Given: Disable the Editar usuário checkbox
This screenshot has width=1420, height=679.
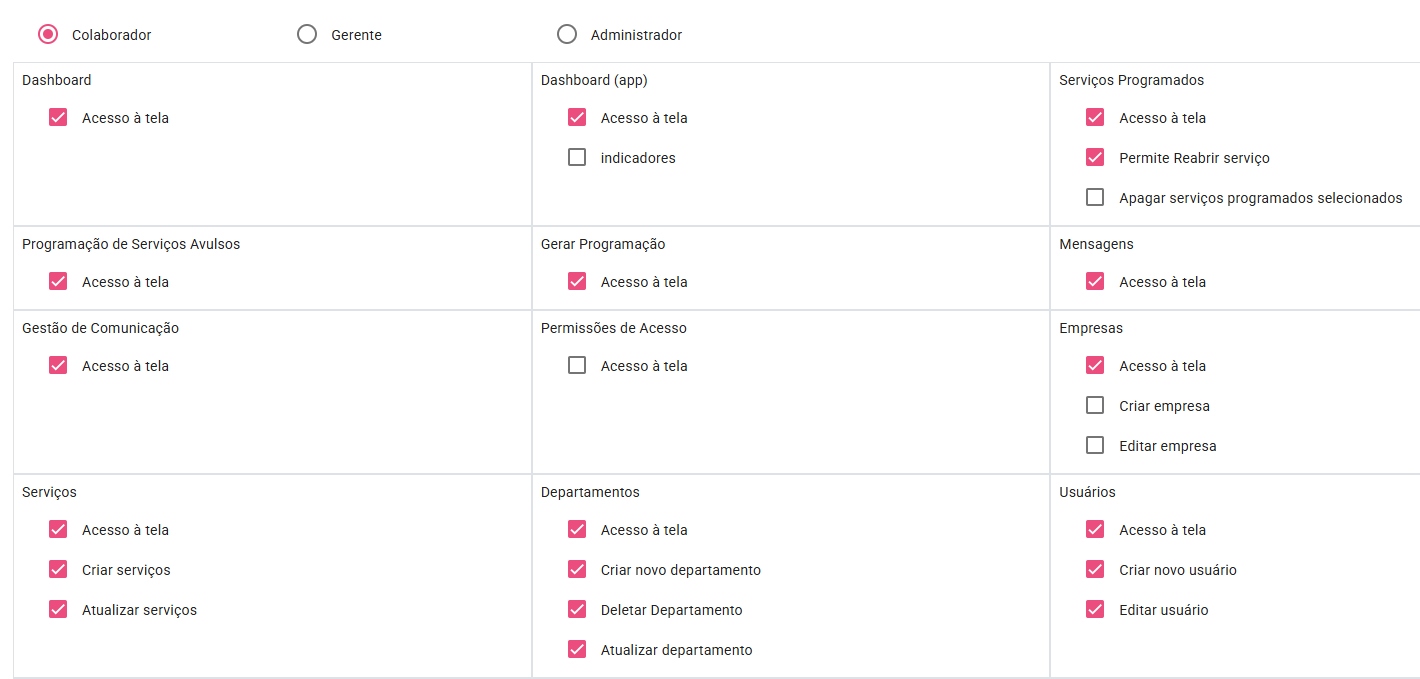Looking at the screenshot, I should [x=1095, y=609].
